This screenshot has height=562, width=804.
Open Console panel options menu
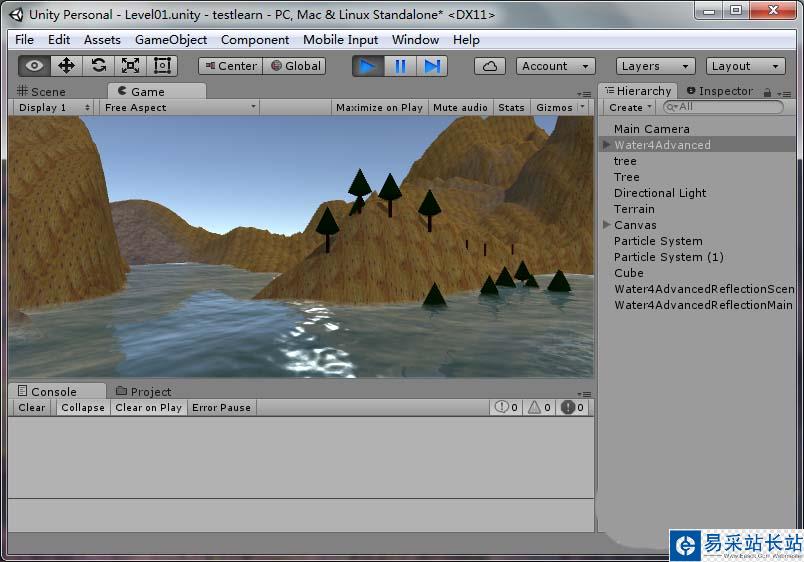(x=584, y=394)
